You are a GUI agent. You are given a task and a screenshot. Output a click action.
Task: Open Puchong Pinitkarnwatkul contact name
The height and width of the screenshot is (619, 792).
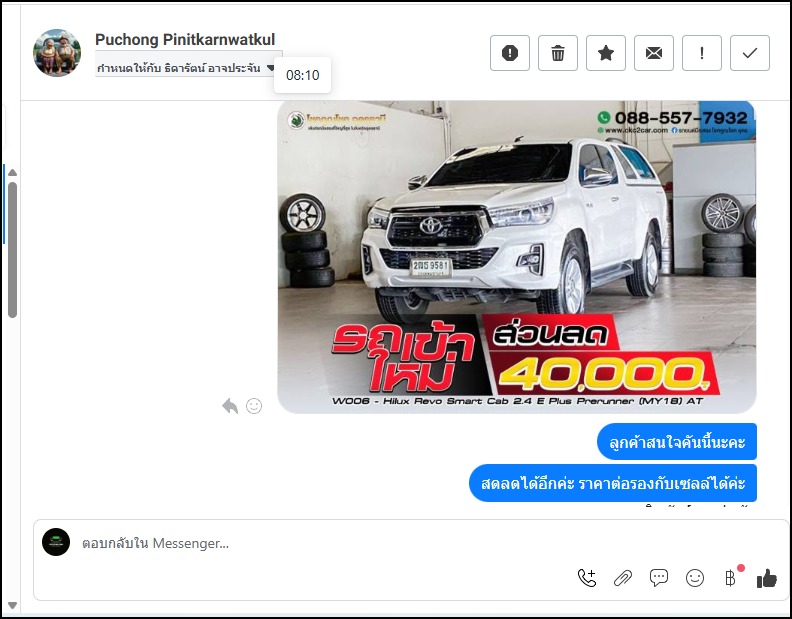pyautogui.click(x=185, y=39)
